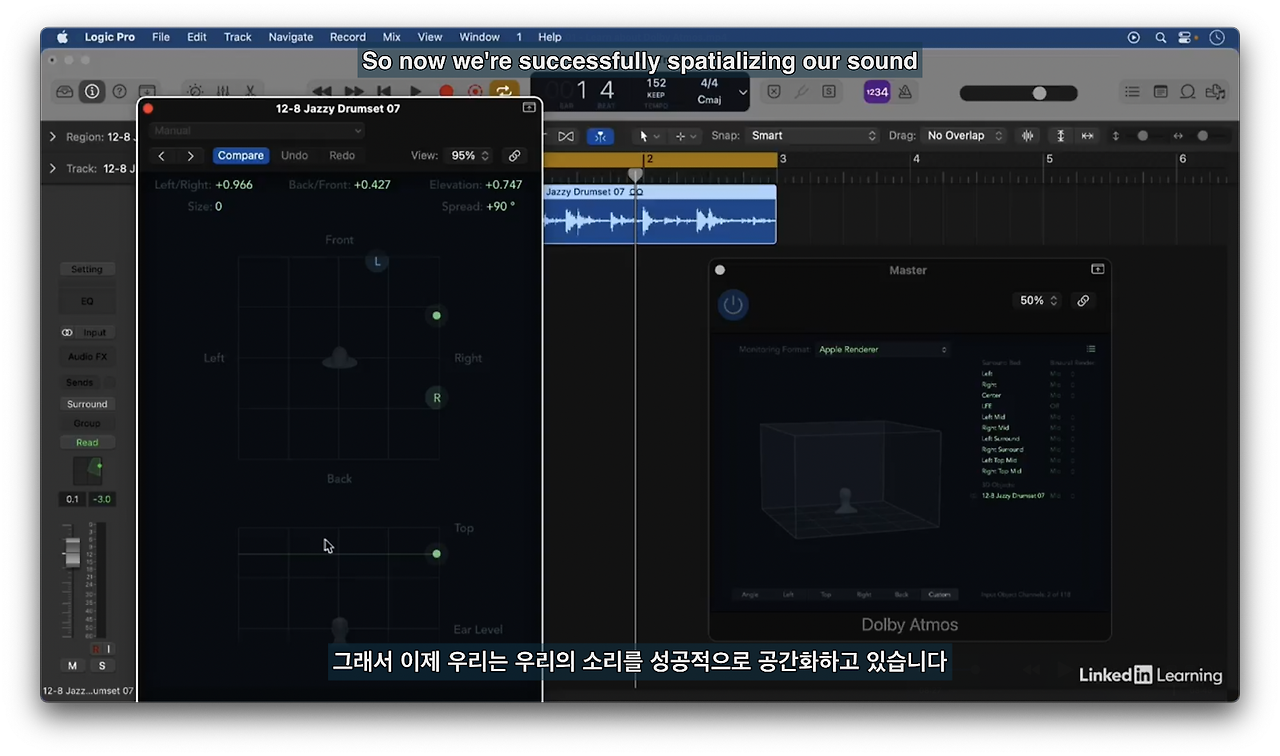Click the channel strip Setting button
1280x756 pixels.
pyautogui.click(x=87, y=269)
